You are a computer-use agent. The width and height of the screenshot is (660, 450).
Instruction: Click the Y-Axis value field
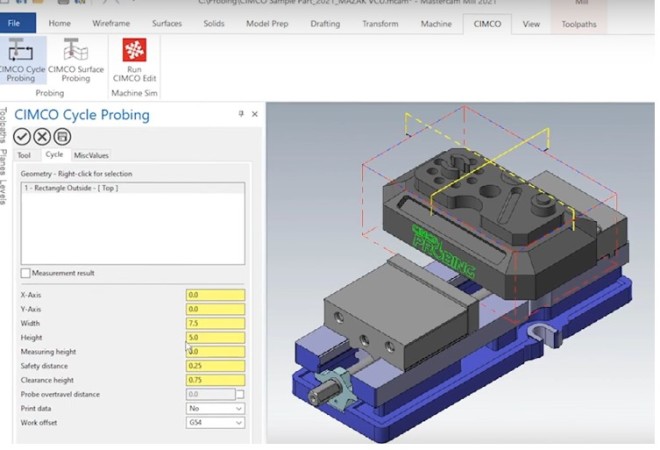(215, 309)
